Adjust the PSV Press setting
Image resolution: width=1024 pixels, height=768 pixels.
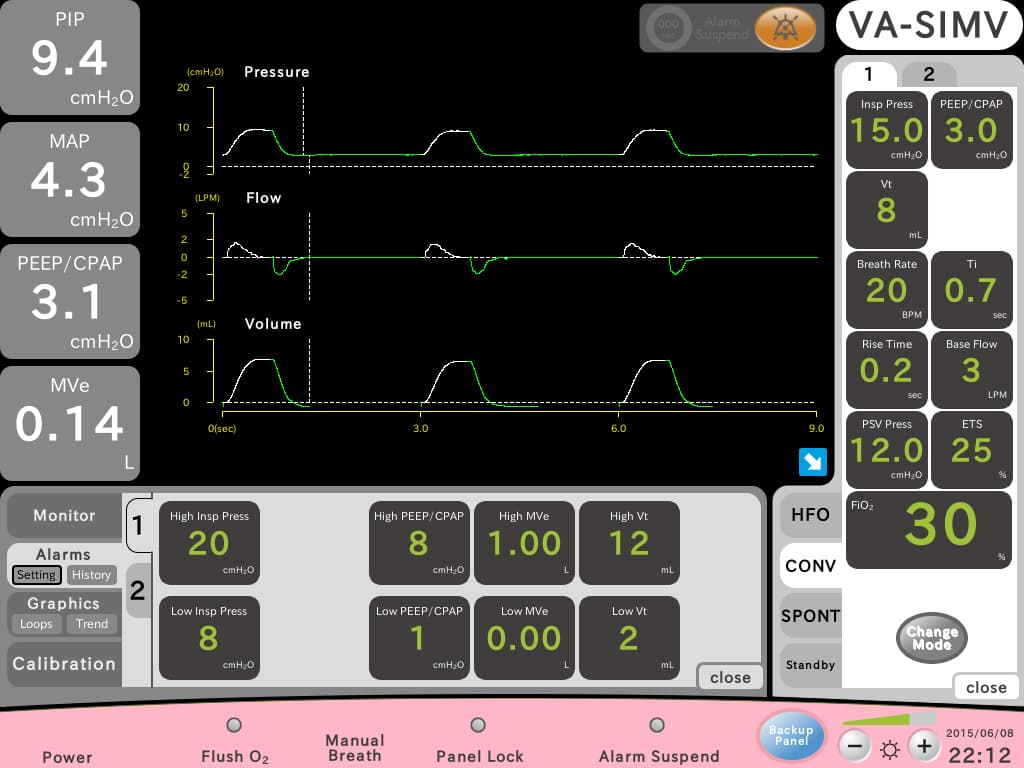(x=887, y=450)
